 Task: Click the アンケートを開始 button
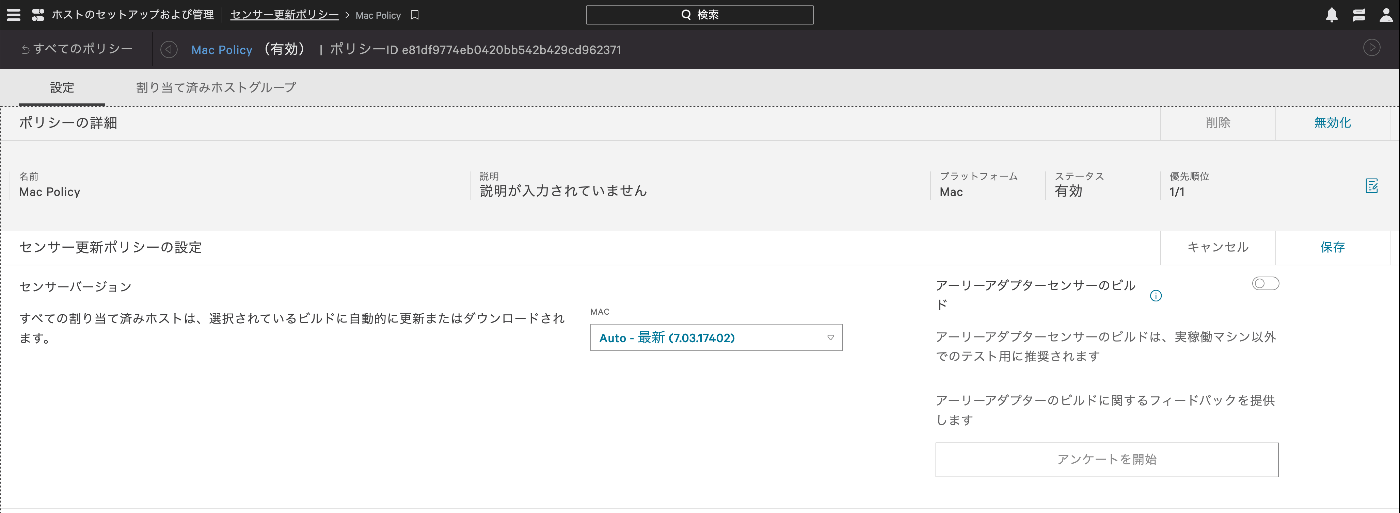coord(1107,460)
